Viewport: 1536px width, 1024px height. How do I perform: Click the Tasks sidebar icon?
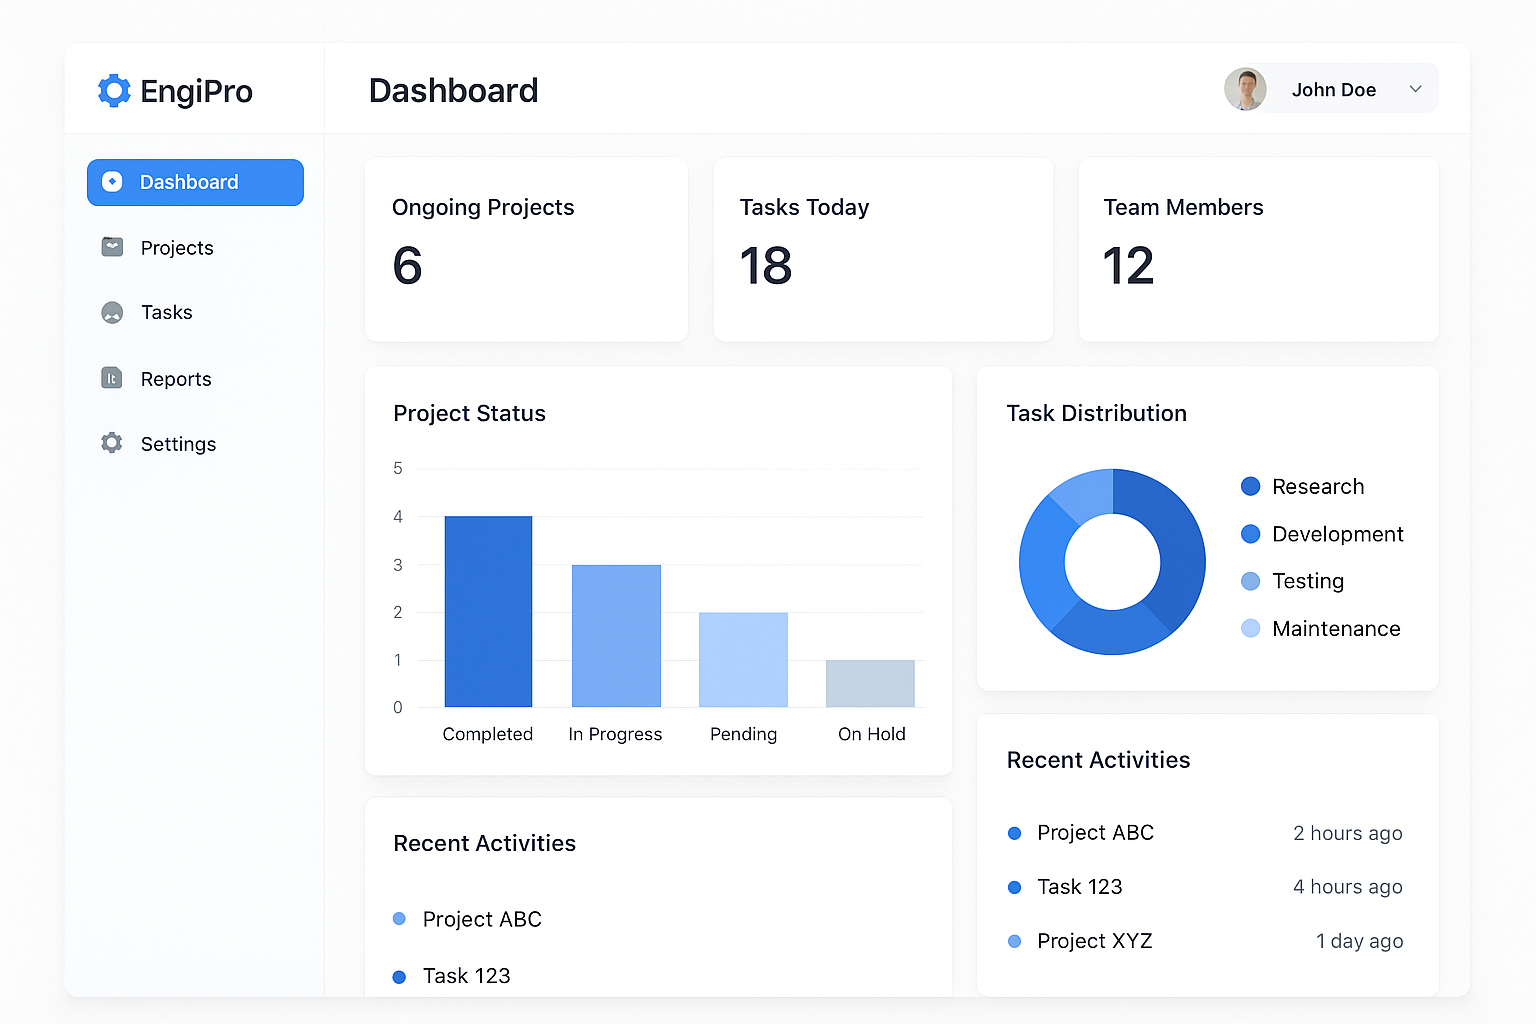(113, 313)
